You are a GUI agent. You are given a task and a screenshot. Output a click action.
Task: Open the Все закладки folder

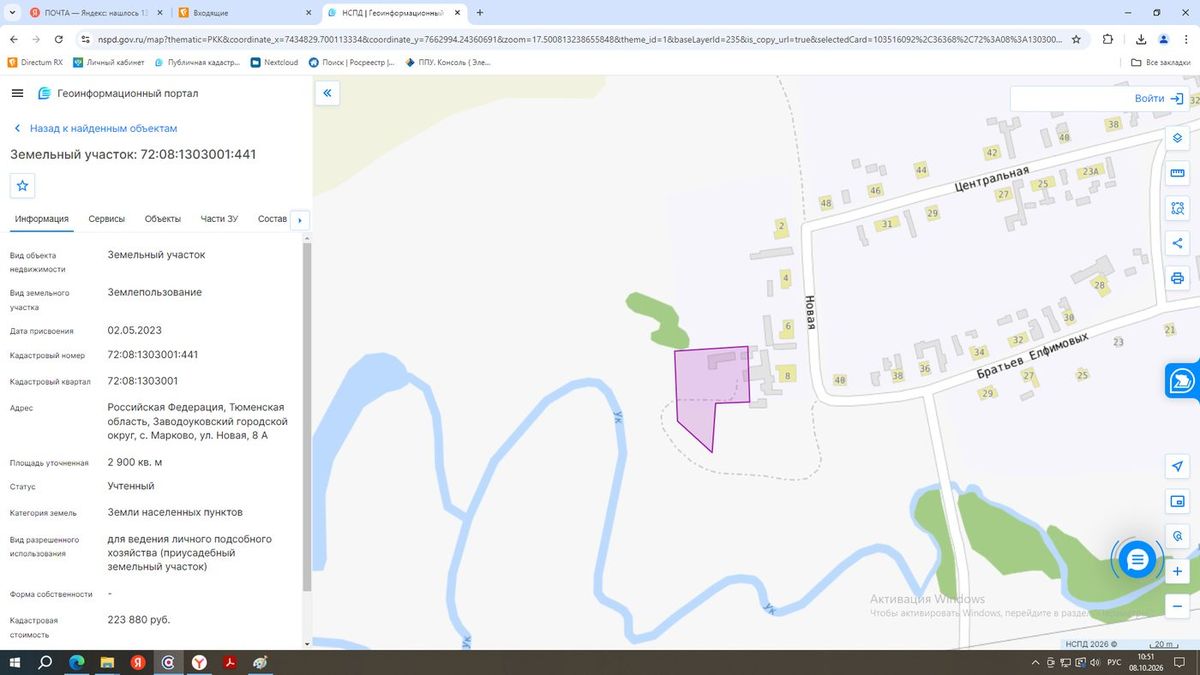[1159, 62]
